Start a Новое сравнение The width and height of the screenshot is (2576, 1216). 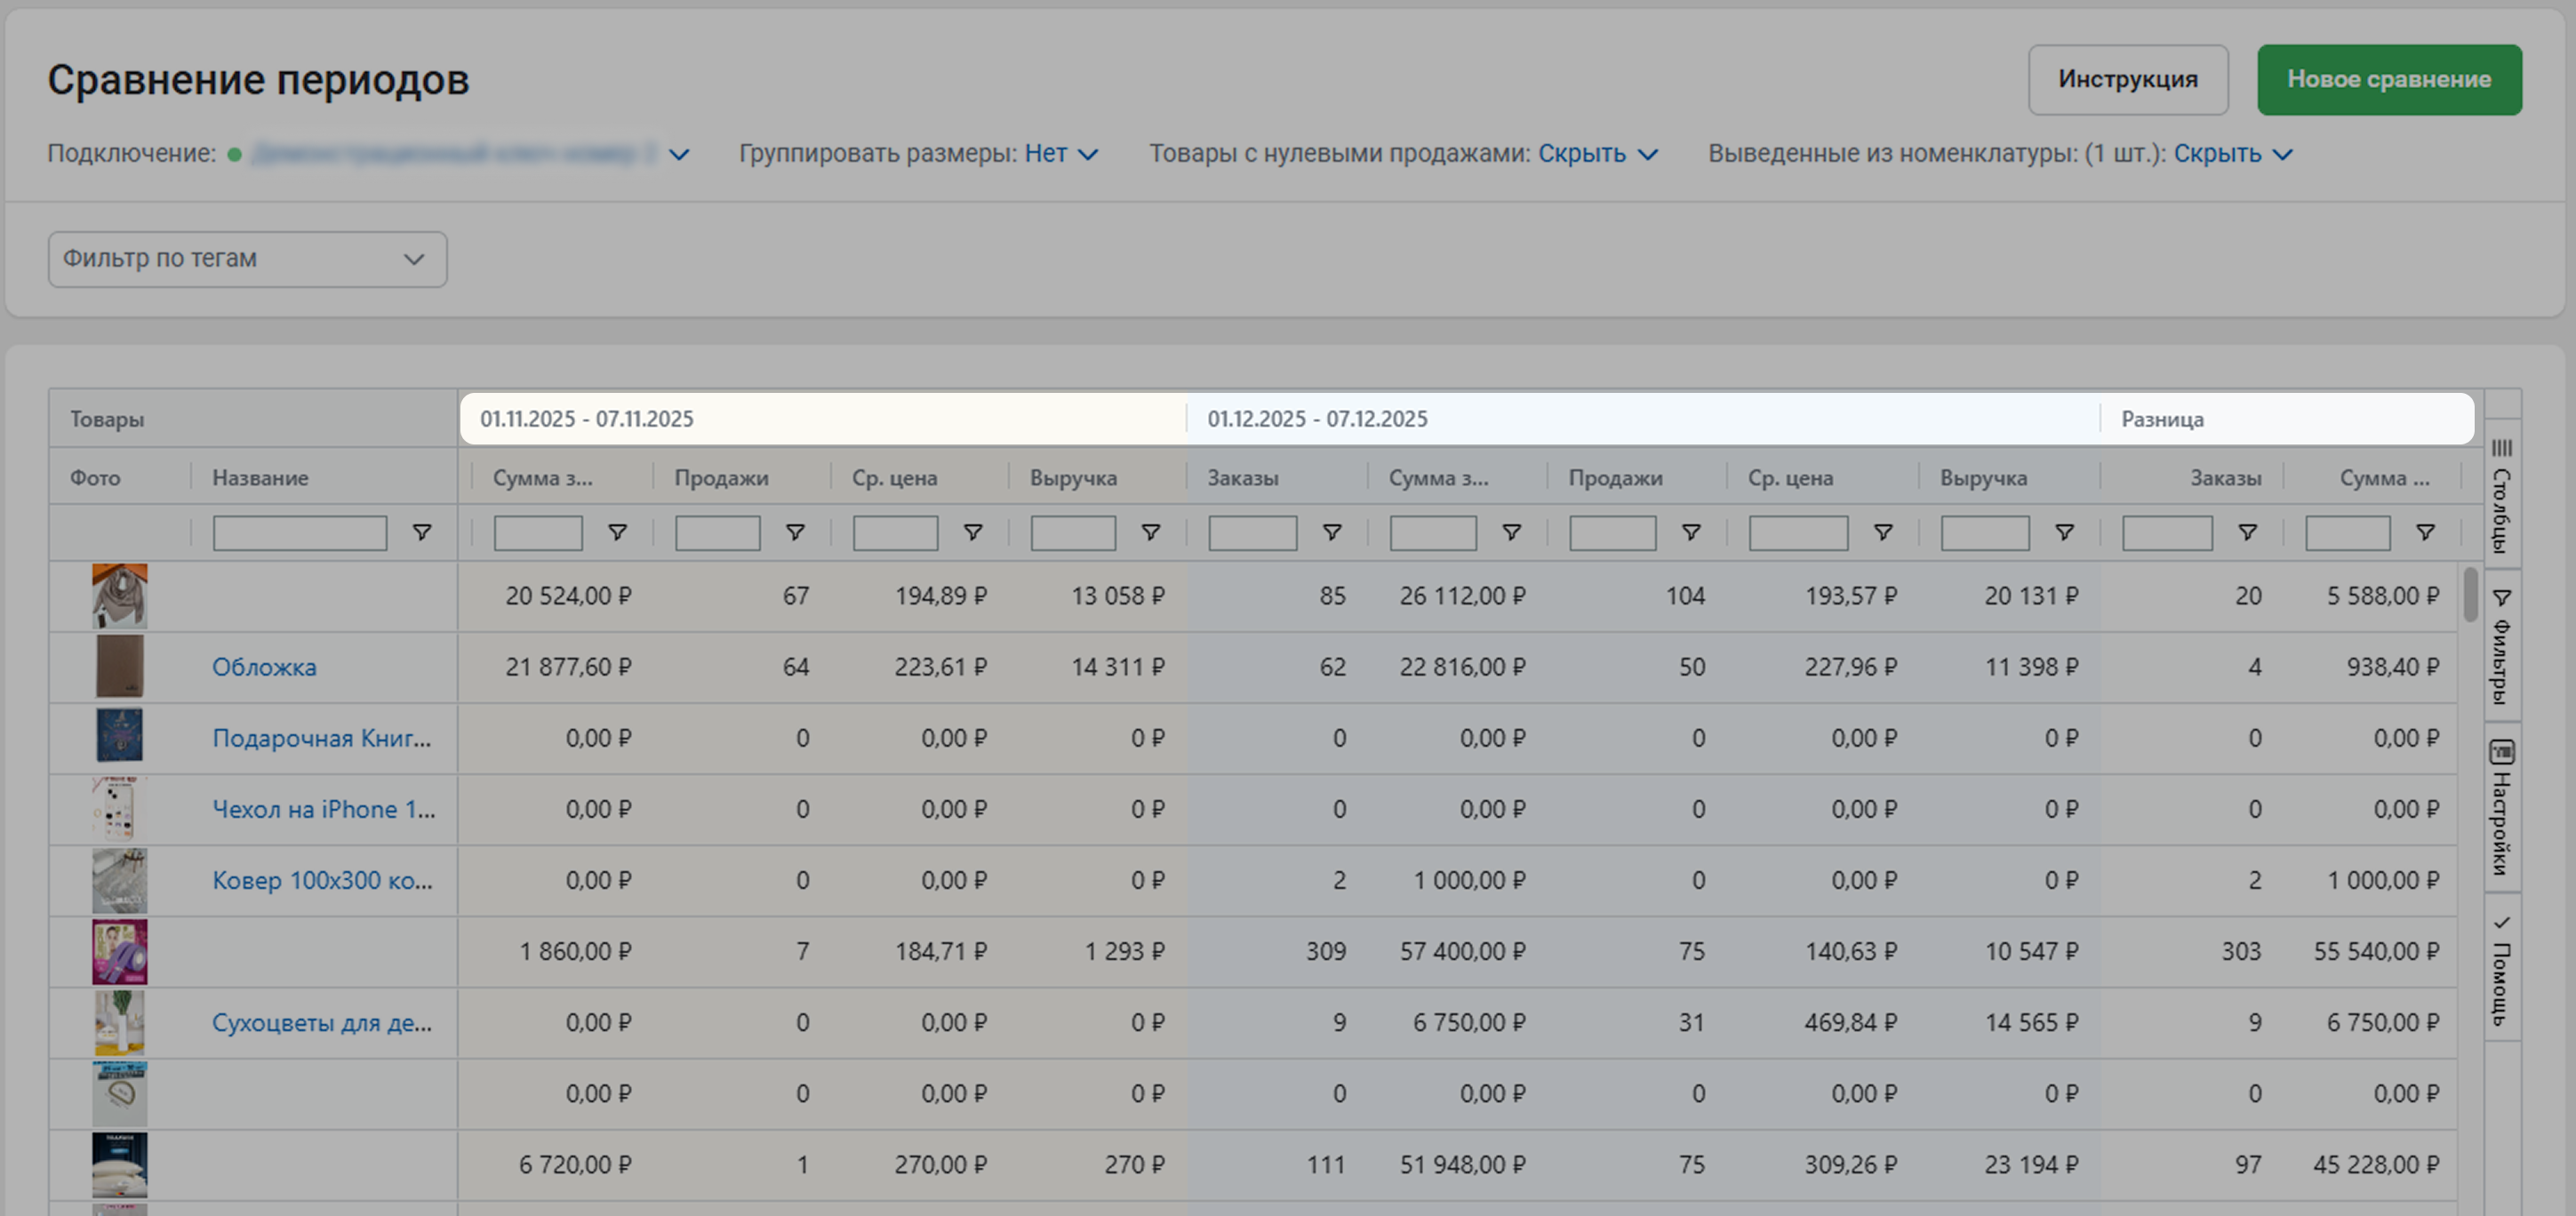pos(2388,79)
